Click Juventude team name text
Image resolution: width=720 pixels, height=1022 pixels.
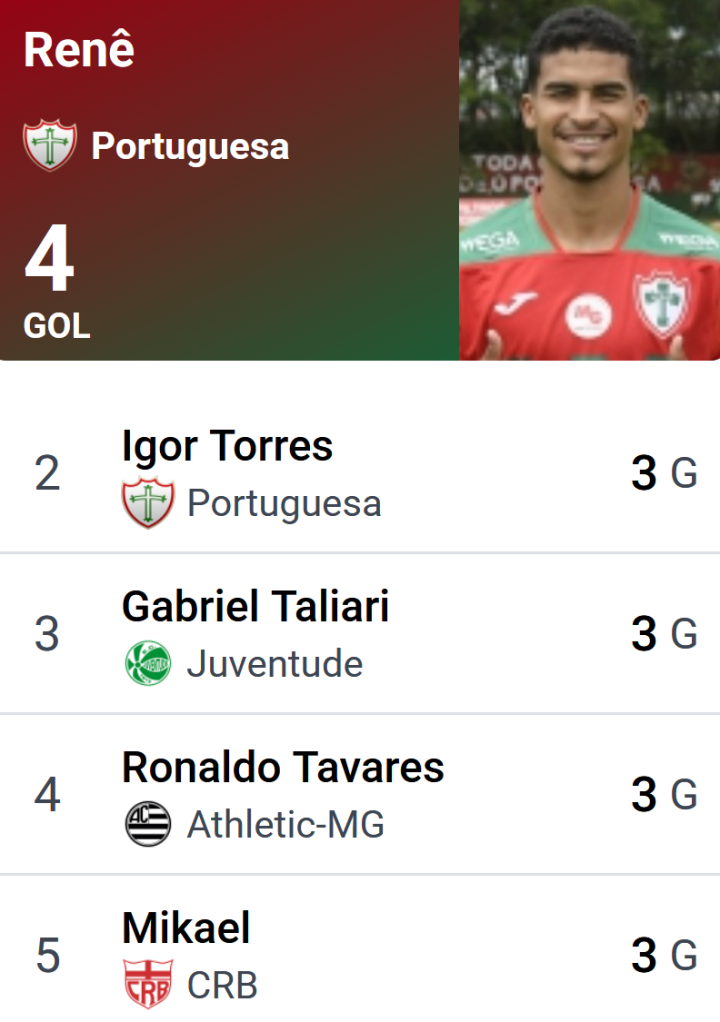coord(275,664)
